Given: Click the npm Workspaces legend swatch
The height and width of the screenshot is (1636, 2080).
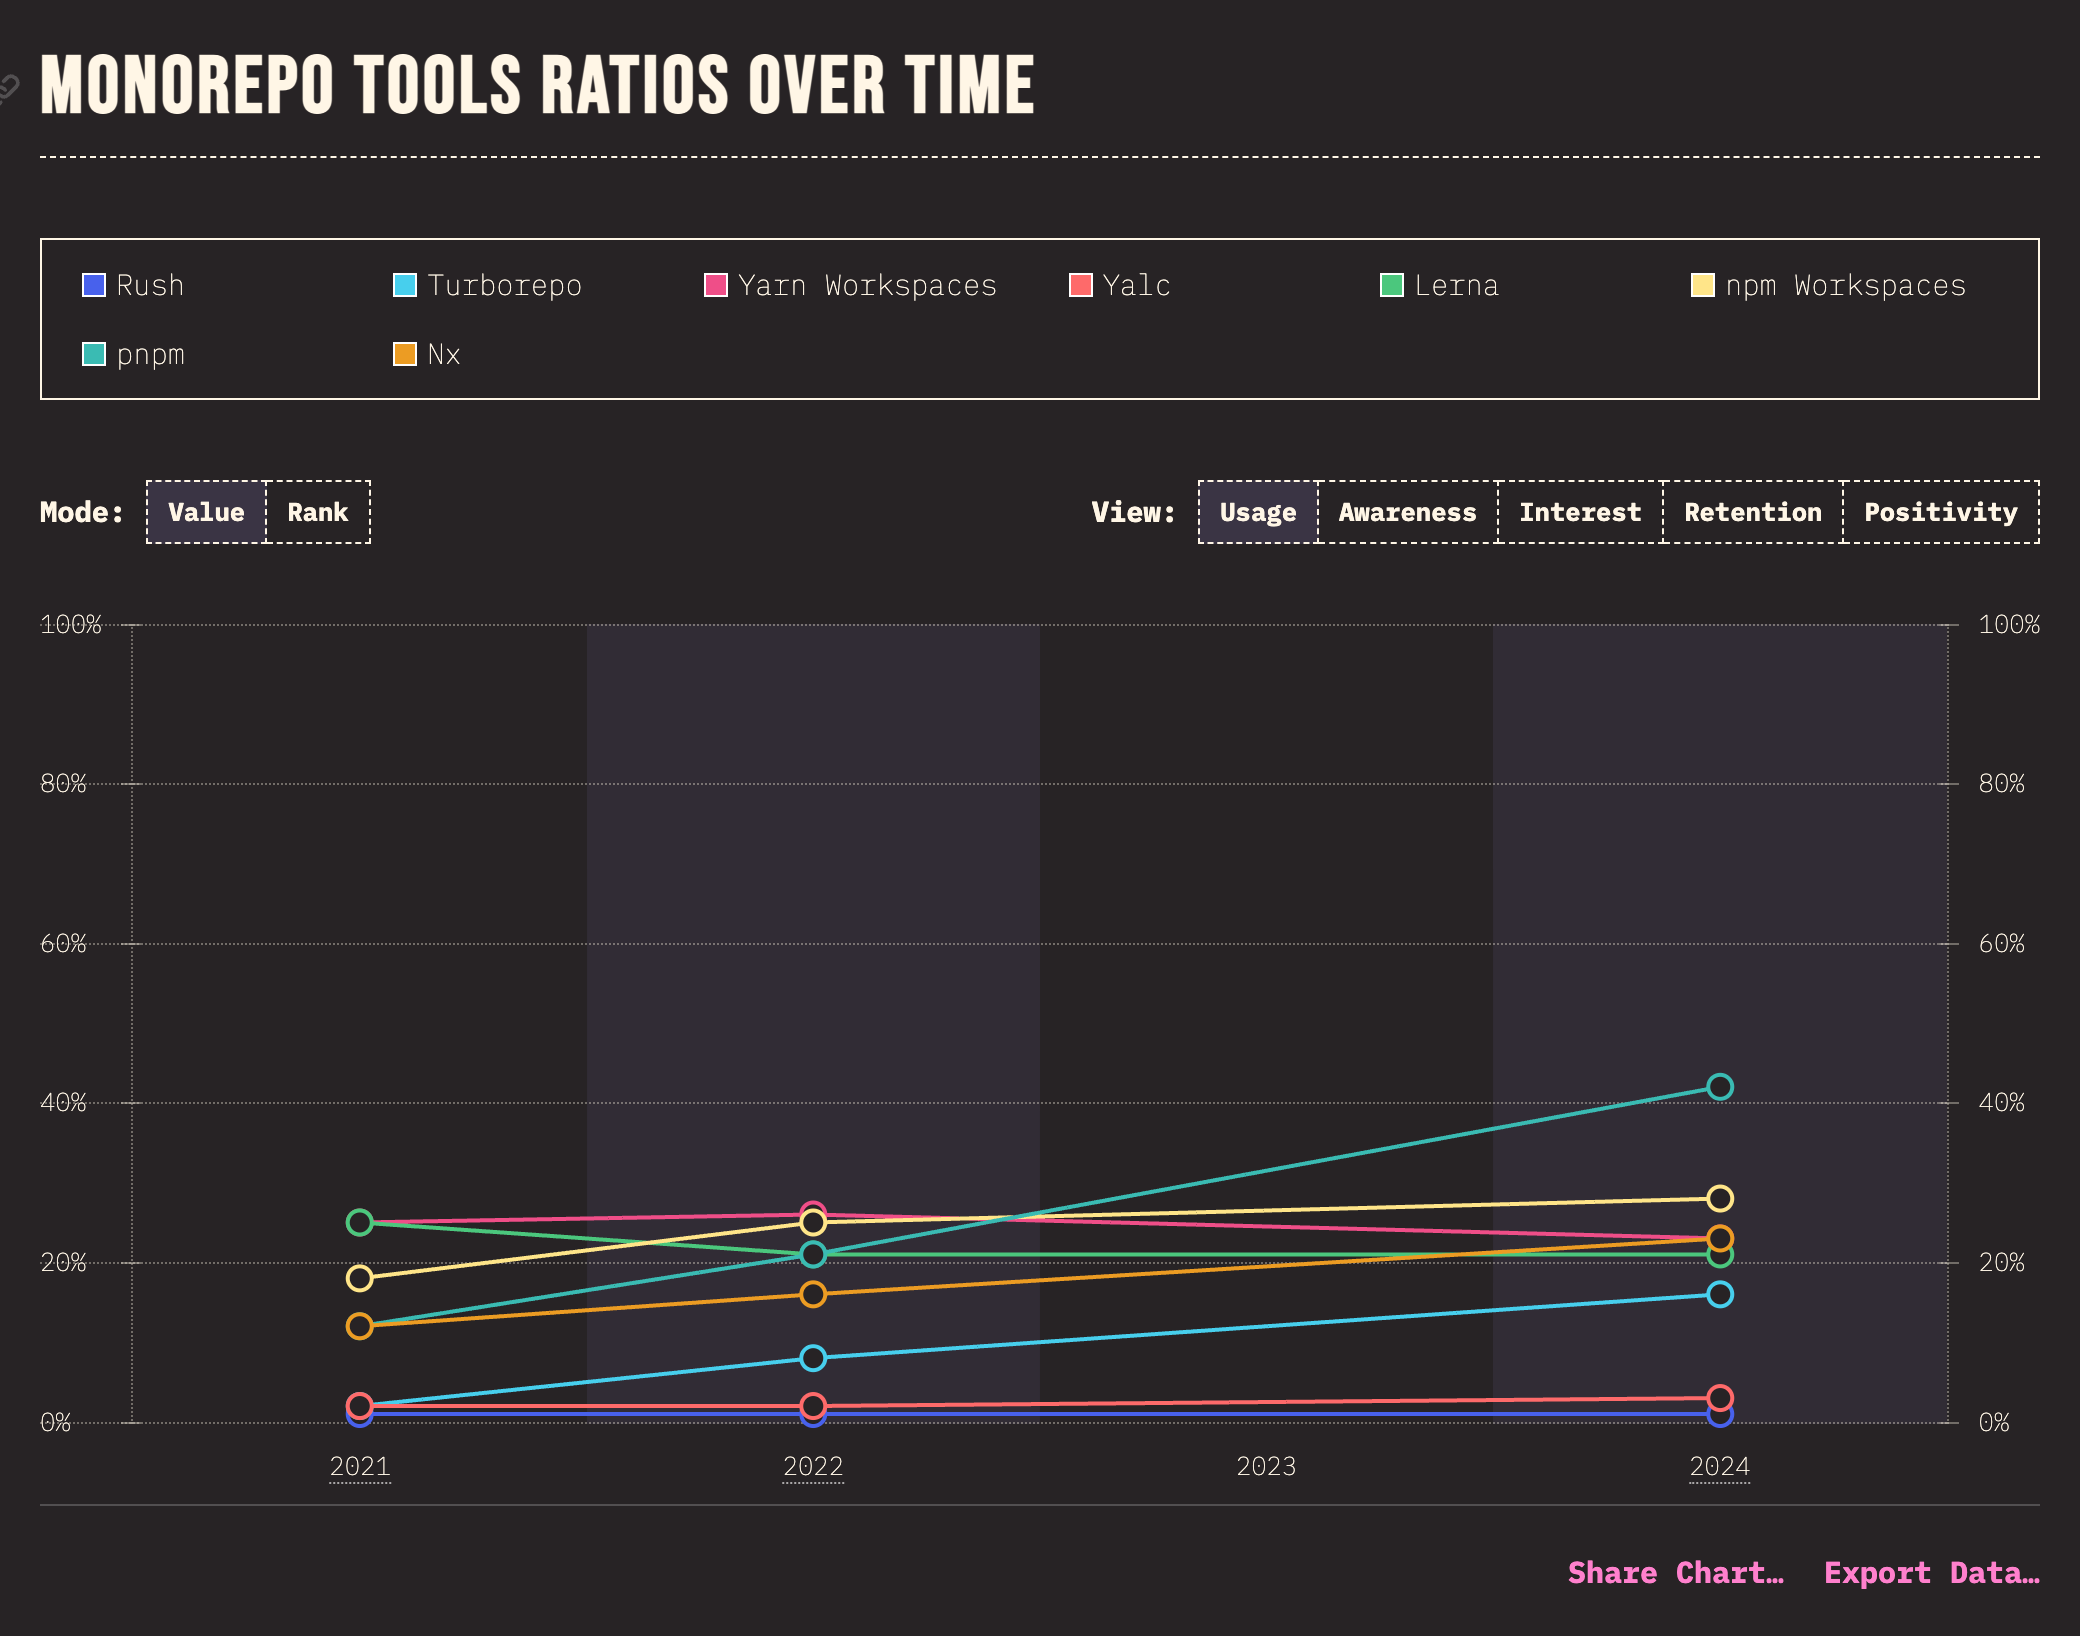Looking at the screenshot, I should (x=1702, y=286).
